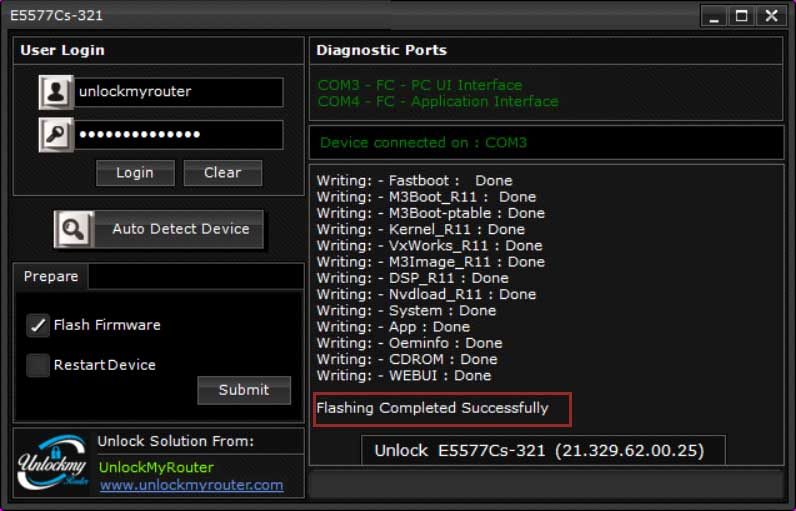Click the Login button

(135, 173)
